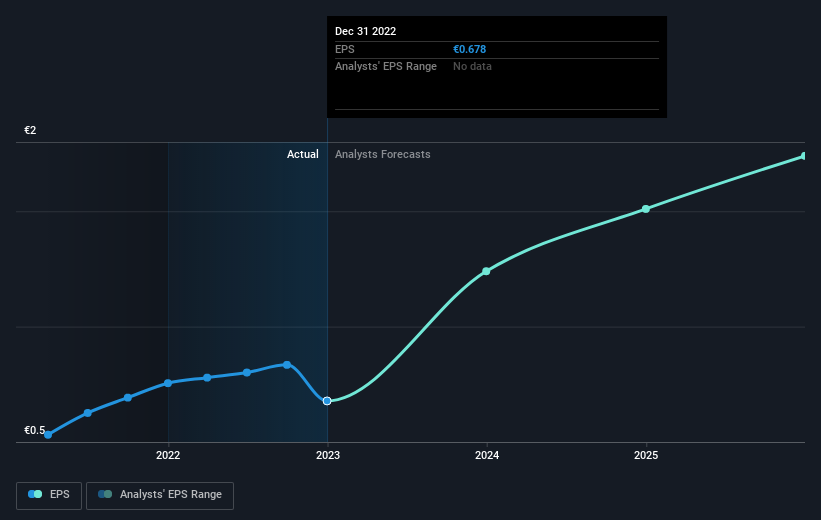Click the second EPS data point from left
Image resolution: width=821 pixels, height=520 pixels.
[x=88, y=413]
